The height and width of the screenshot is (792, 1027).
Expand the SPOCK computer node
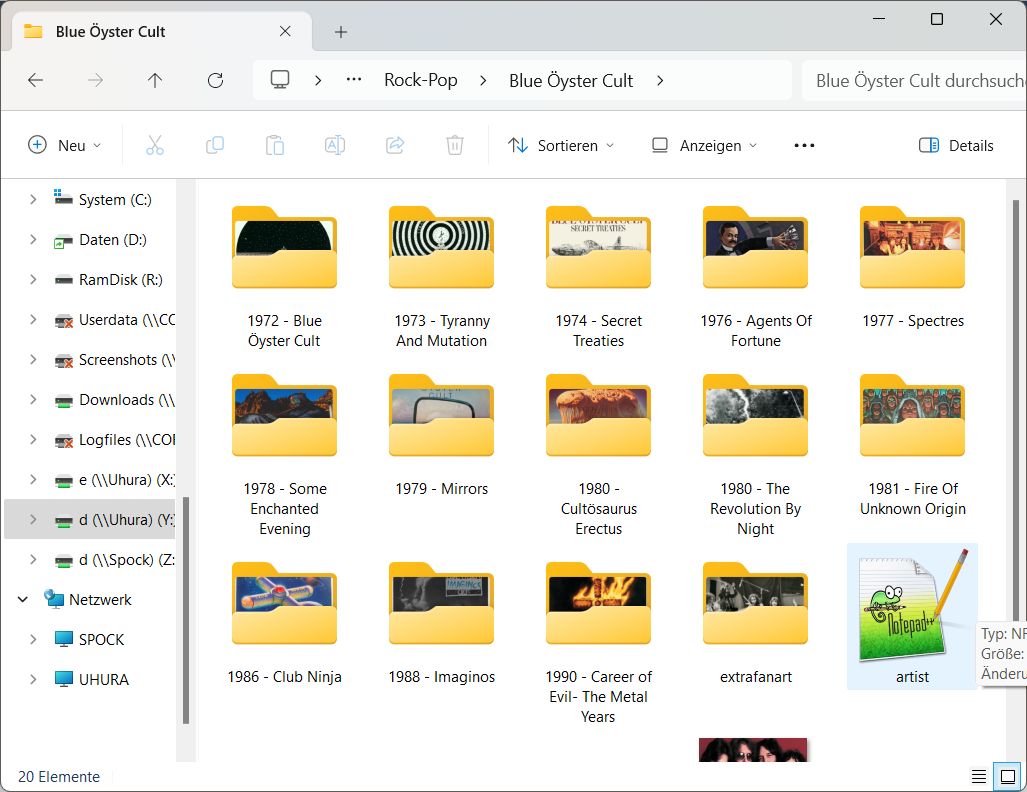(33, 639)
